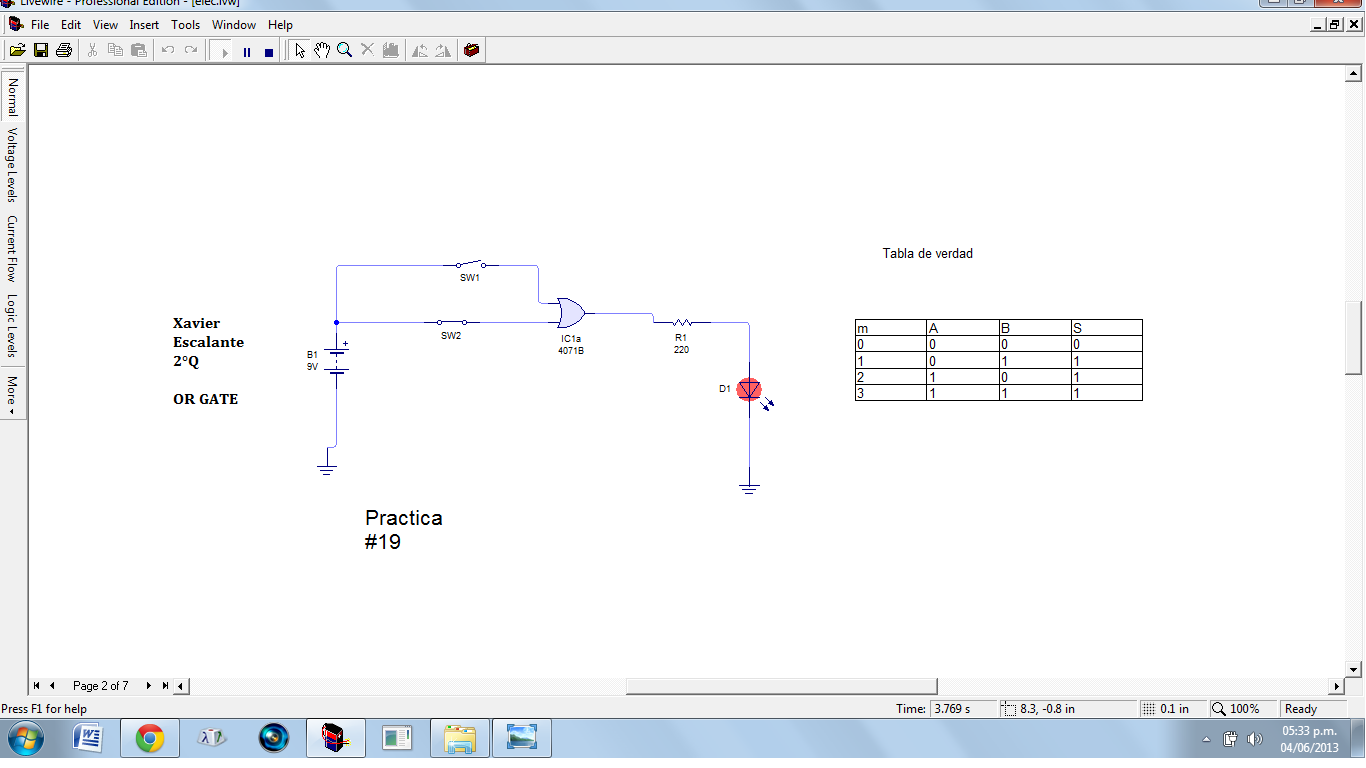Select the Delete tool
The height and width of the screenshot is (768, 1366).
367,49
